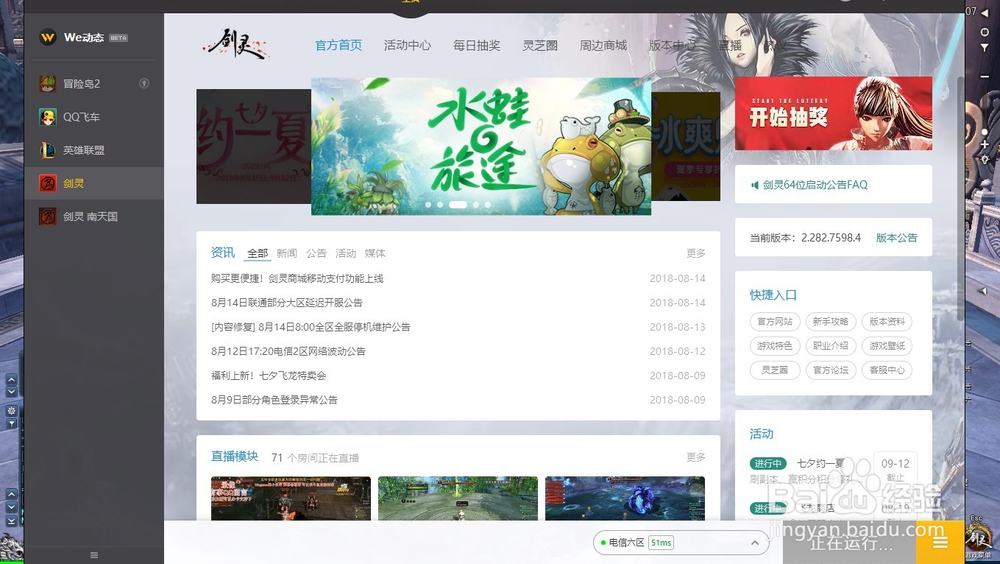Click the yellow menu button beside 正在运行
The height and width of the screenshot is (564, 1000).
pos(939,542)
